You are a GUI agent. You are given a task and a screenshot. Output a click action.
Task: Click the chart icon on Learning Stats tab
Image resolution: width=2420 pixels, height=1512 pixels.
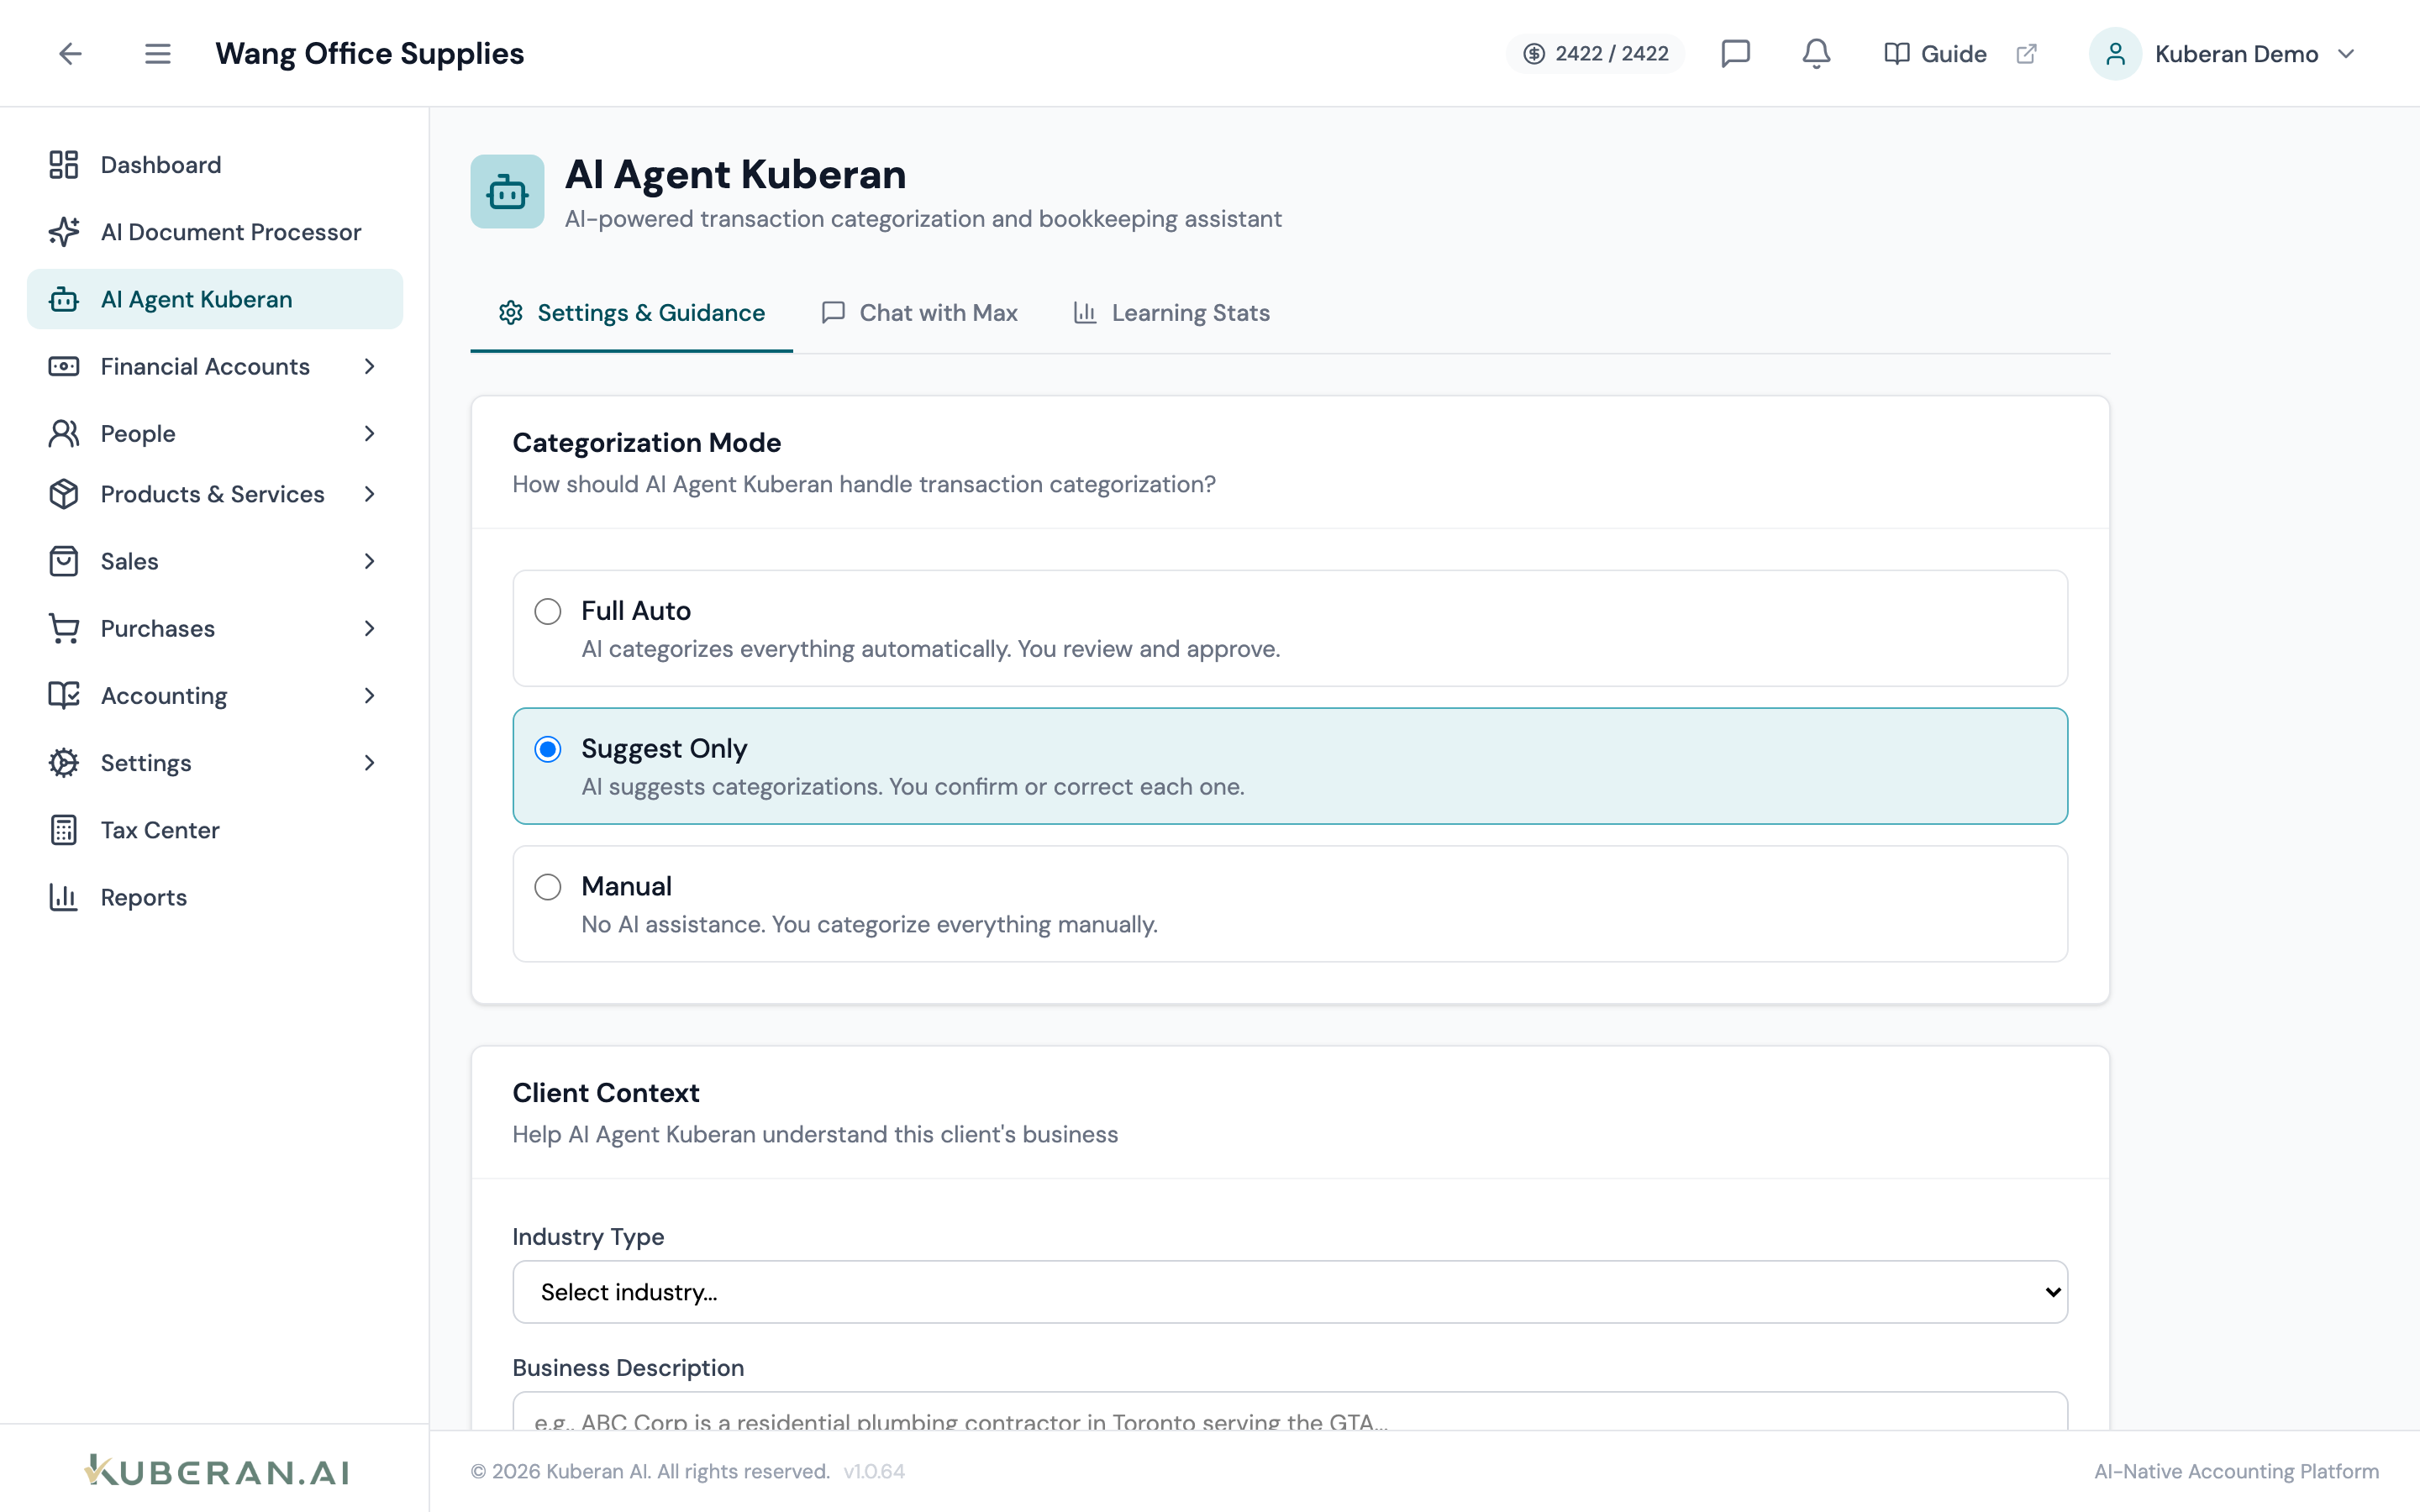pos(1085,313)
